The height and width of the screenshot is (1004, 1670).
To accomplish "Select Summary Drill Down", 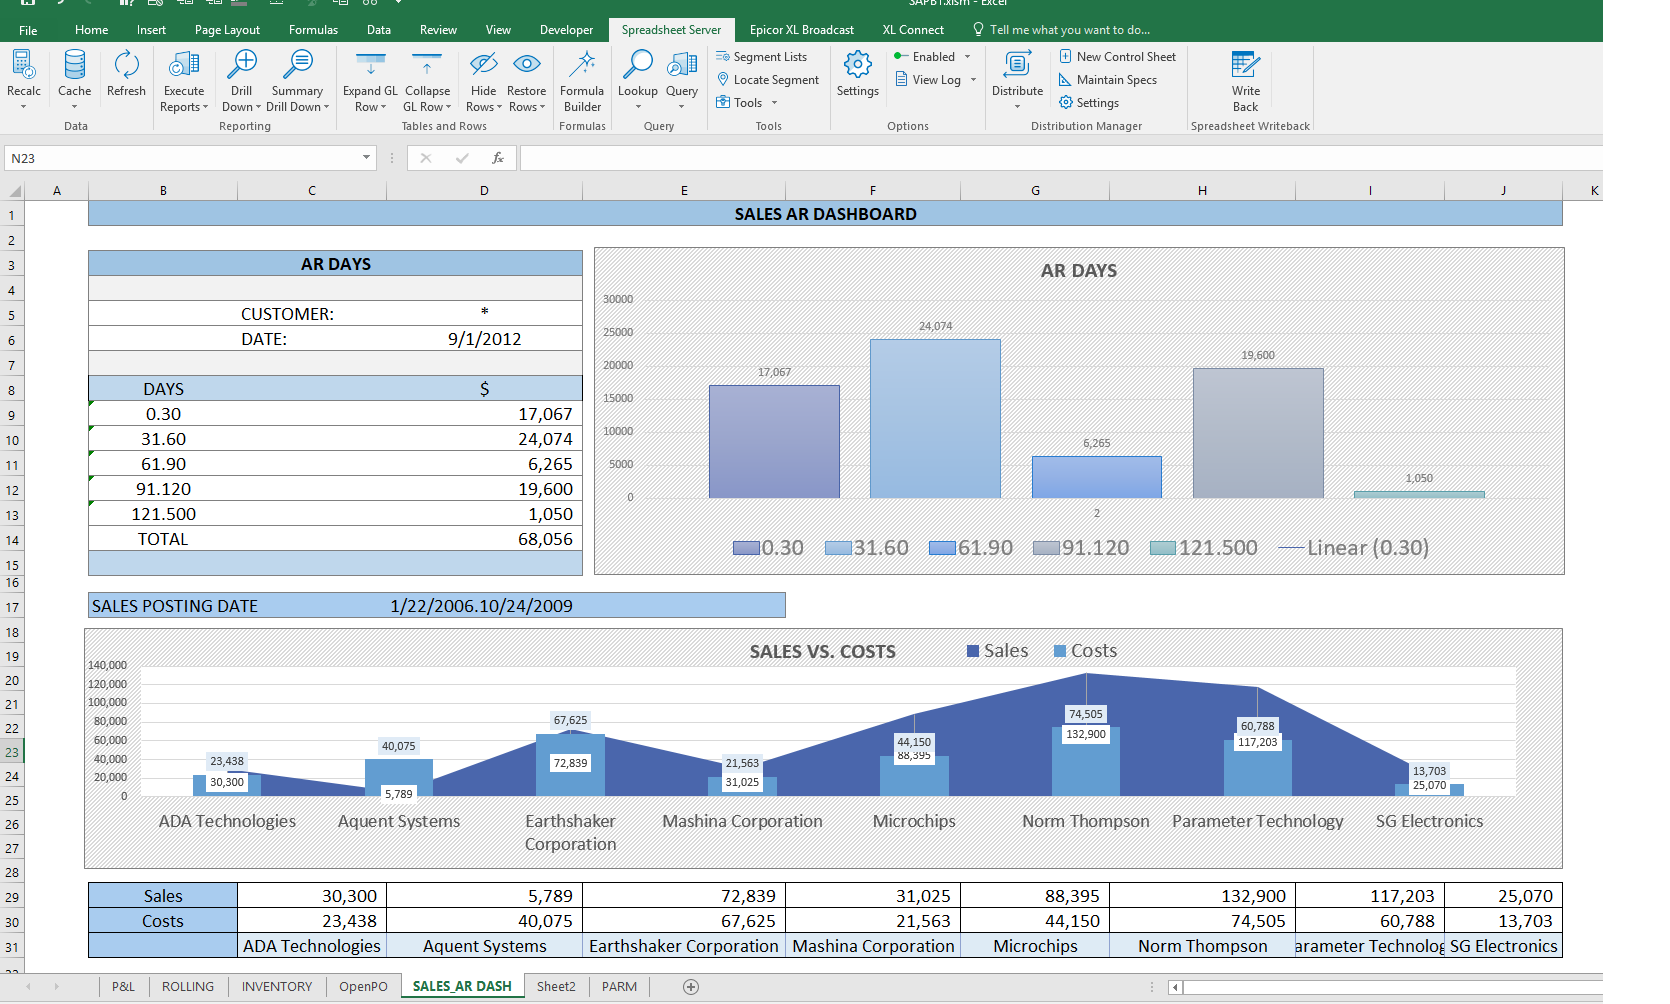I will click(297, 81).
